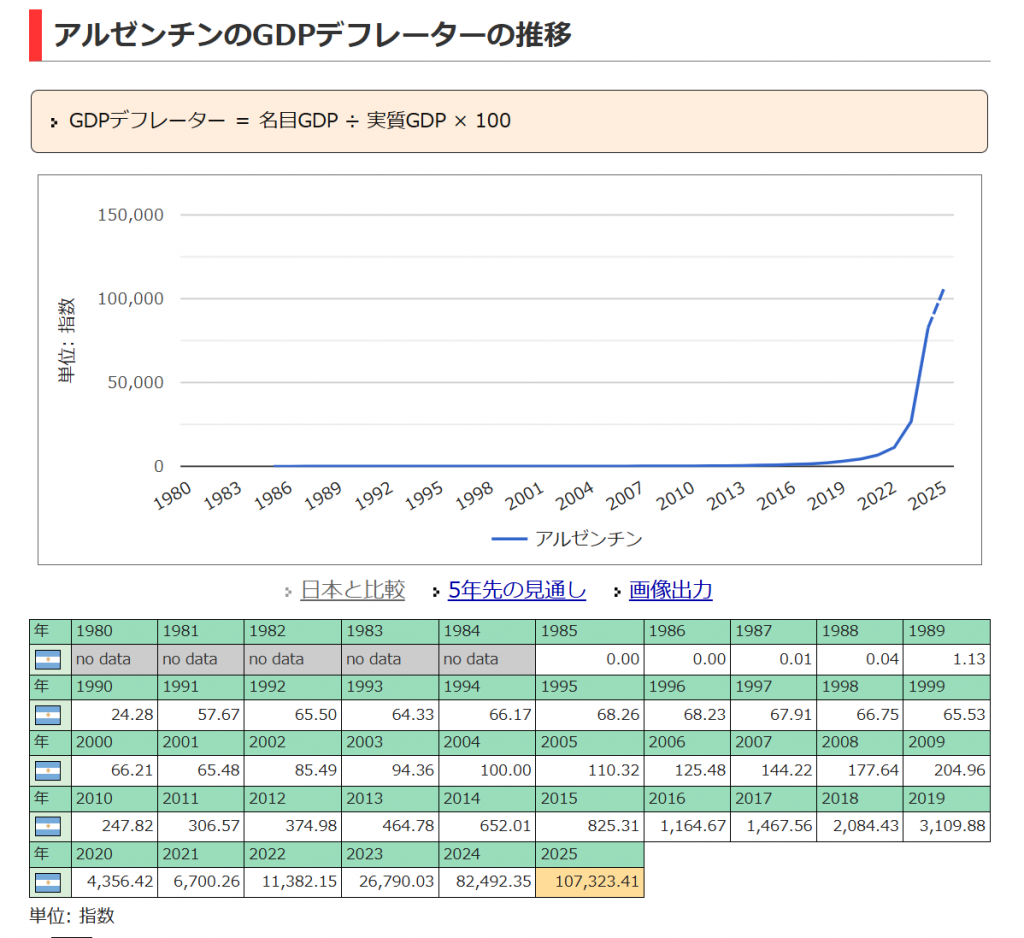Open the 日本と比較 link
Viewport: 1024px width, 938px height.
pos(352,590)
